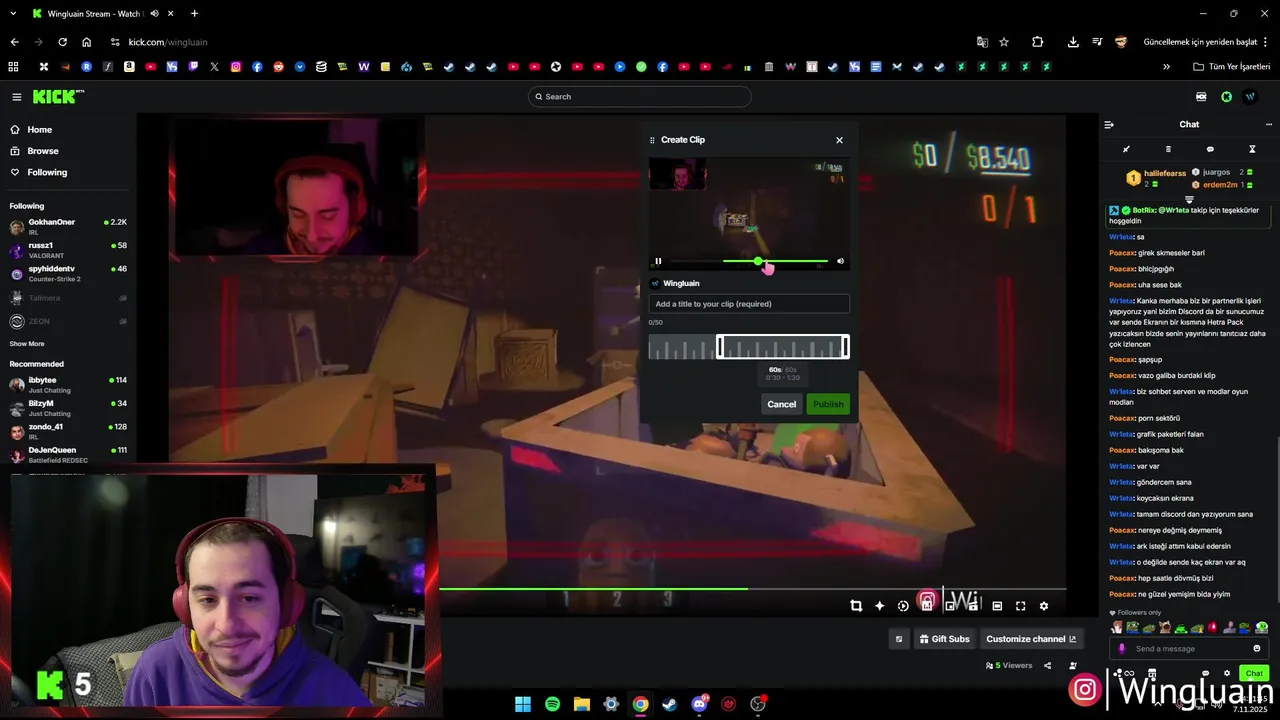Click the user icon right of share

[x=1073, y=666]
